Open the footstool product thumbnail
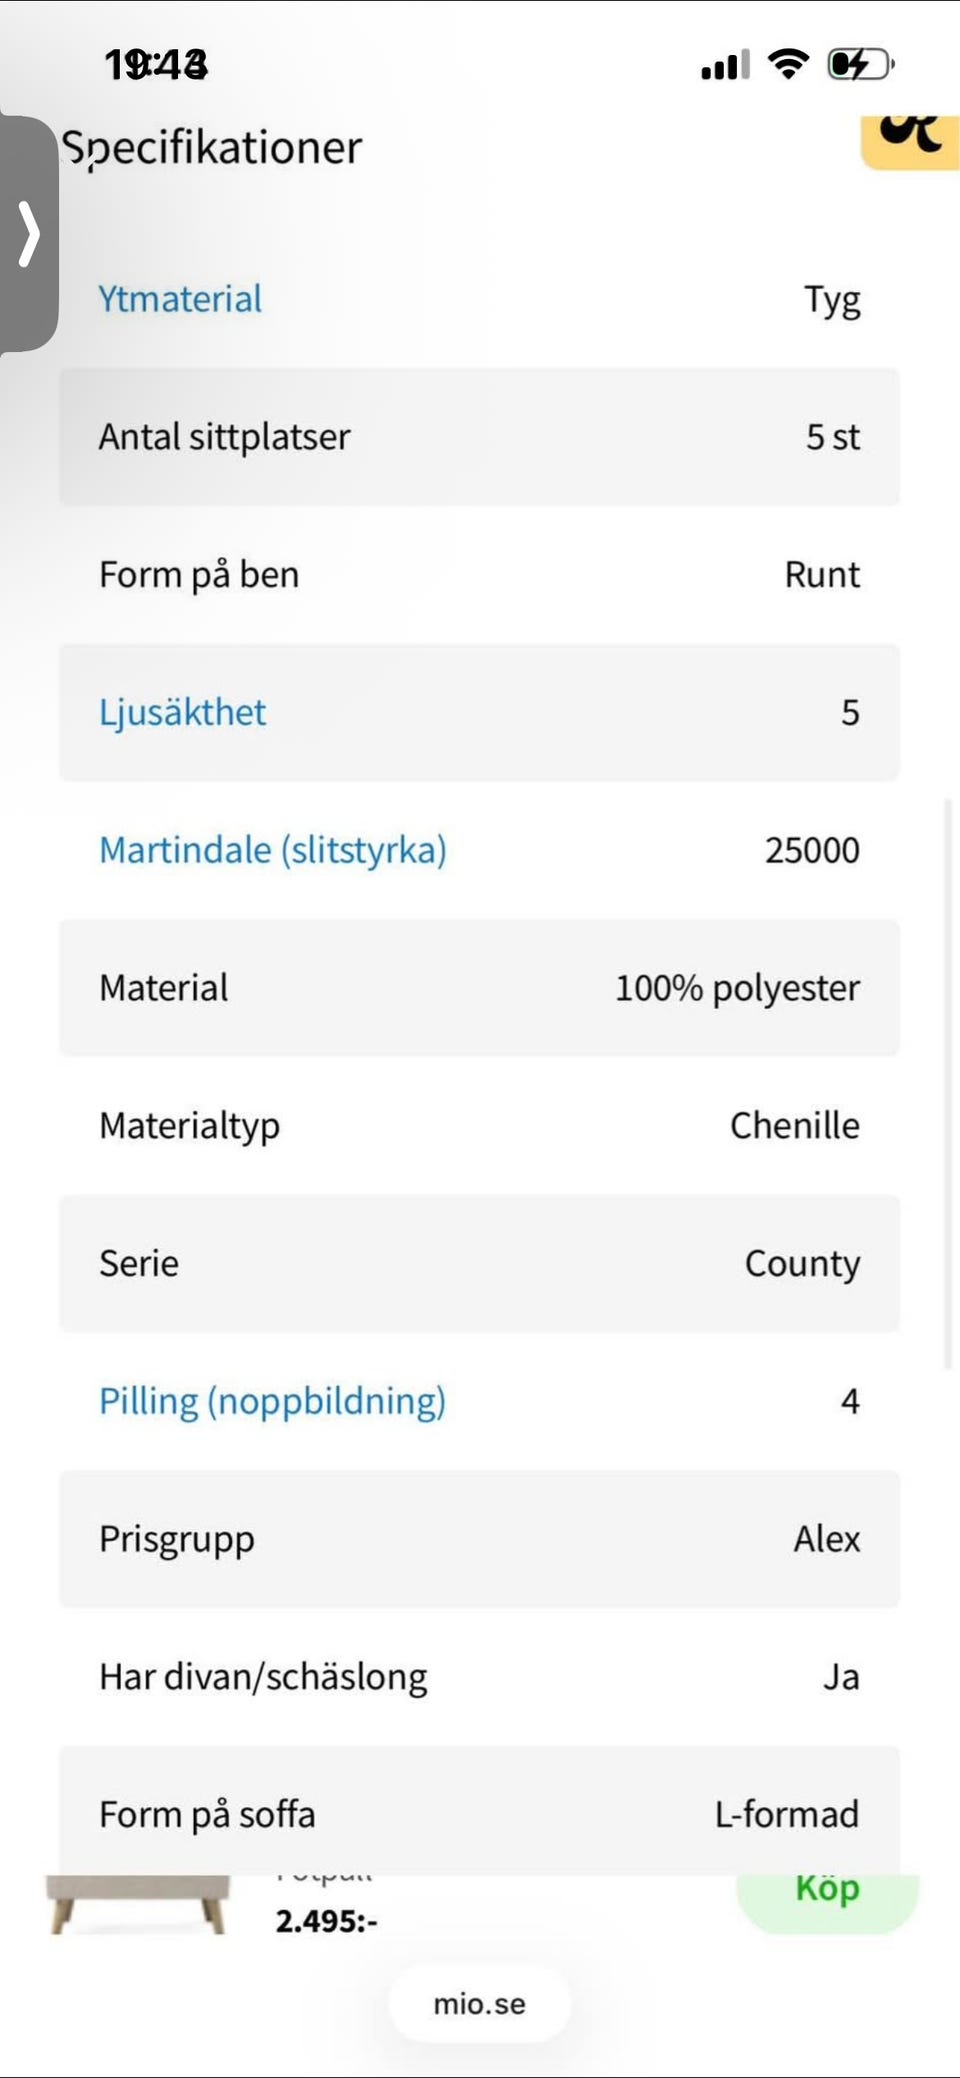This screenshot has width=960, height=2078. (x=138, y=1904)
